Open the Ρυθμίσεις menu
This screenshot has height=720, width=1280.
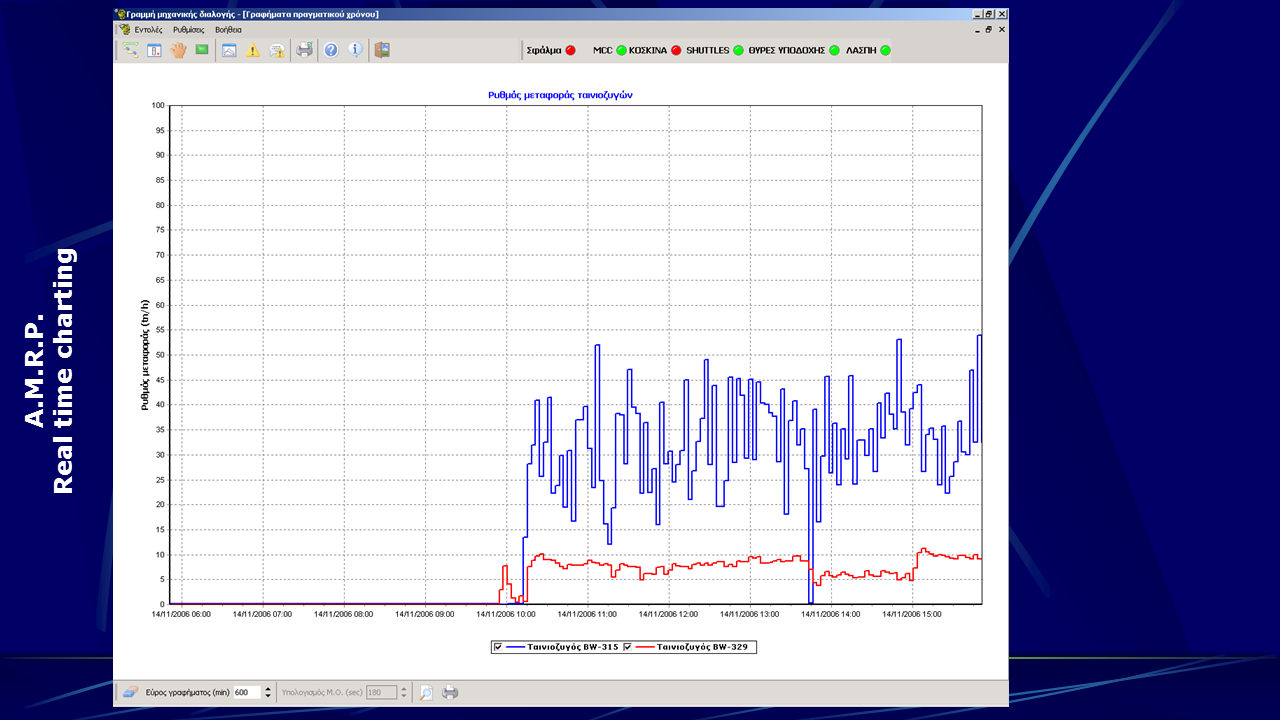pyautogui.click(x=188, y=30)
